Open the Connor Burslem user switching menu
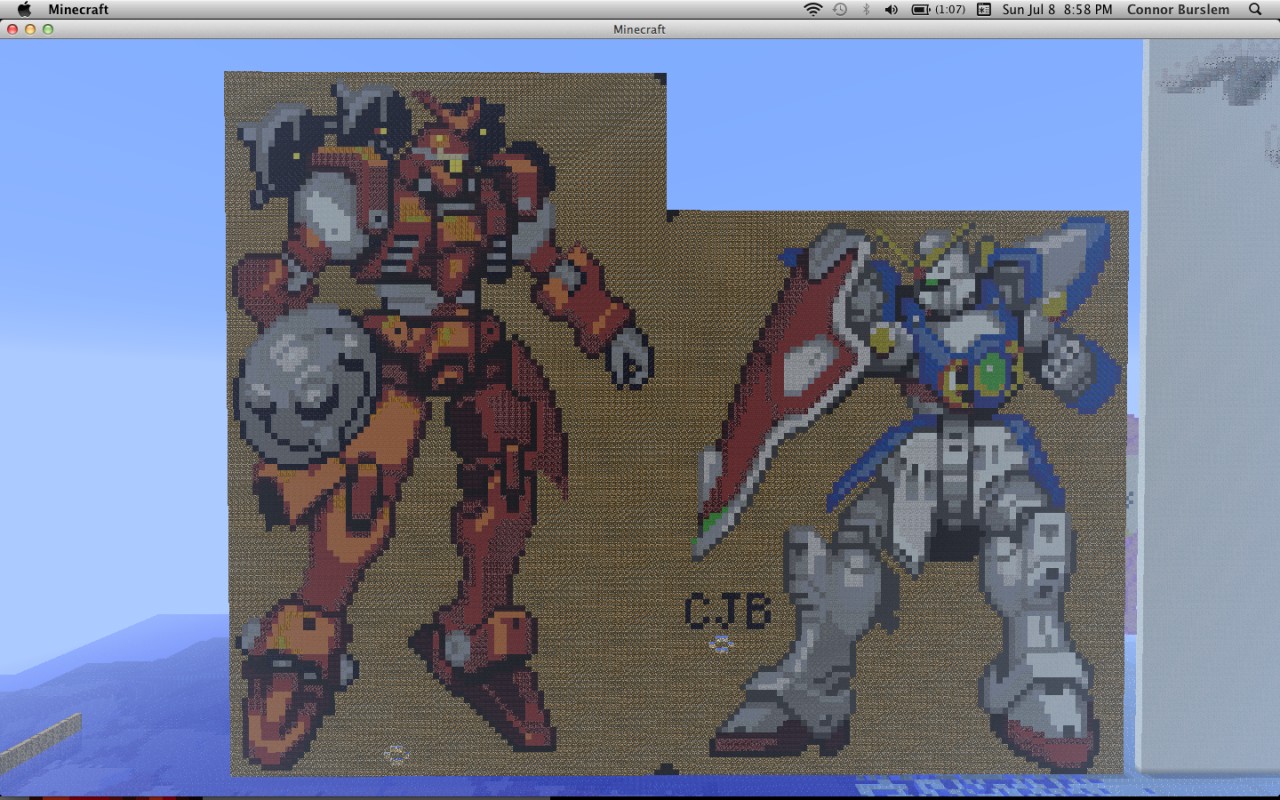Image resolution: width=1280 pixels, height=800 pixels. (x=1178, y=9)
